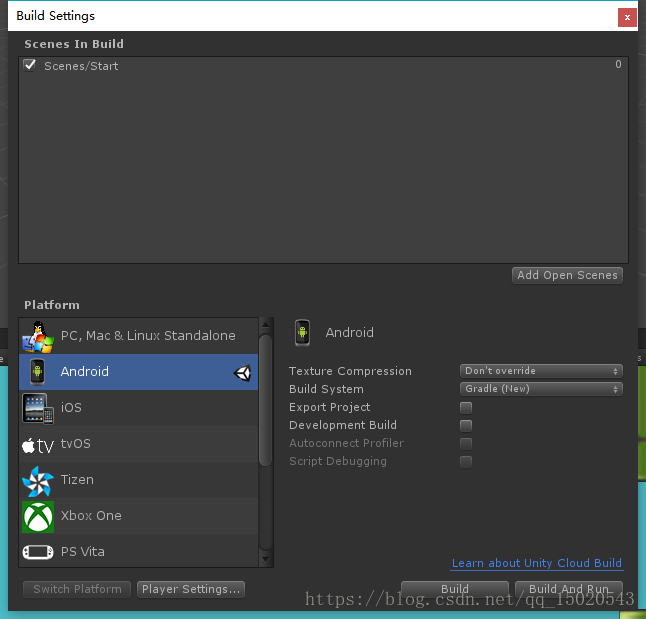Screen dimensions: 646x619
Task: Click the Tizen pinwheel icon
Action: point(38,481)
